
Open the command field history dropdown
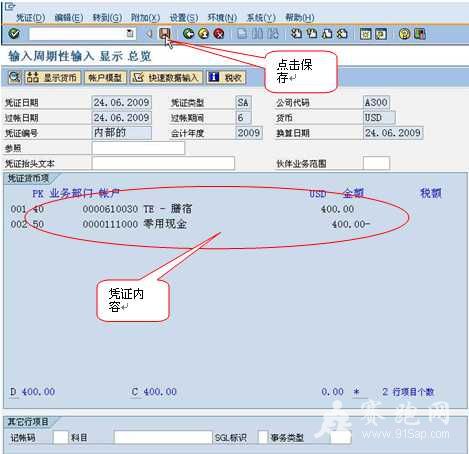click(x=130, y=34)
